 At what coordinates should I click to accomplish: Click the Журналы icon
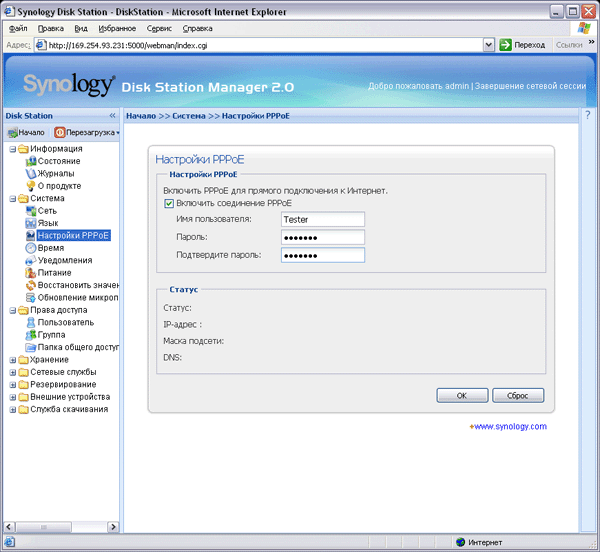click(31, 174)
